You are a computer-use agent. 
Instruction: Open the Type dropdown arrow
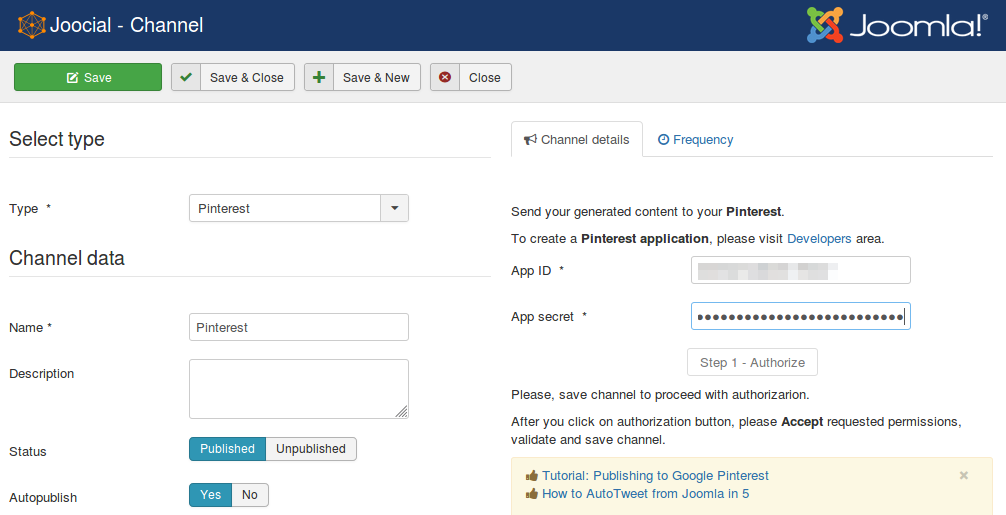point(395,208)
